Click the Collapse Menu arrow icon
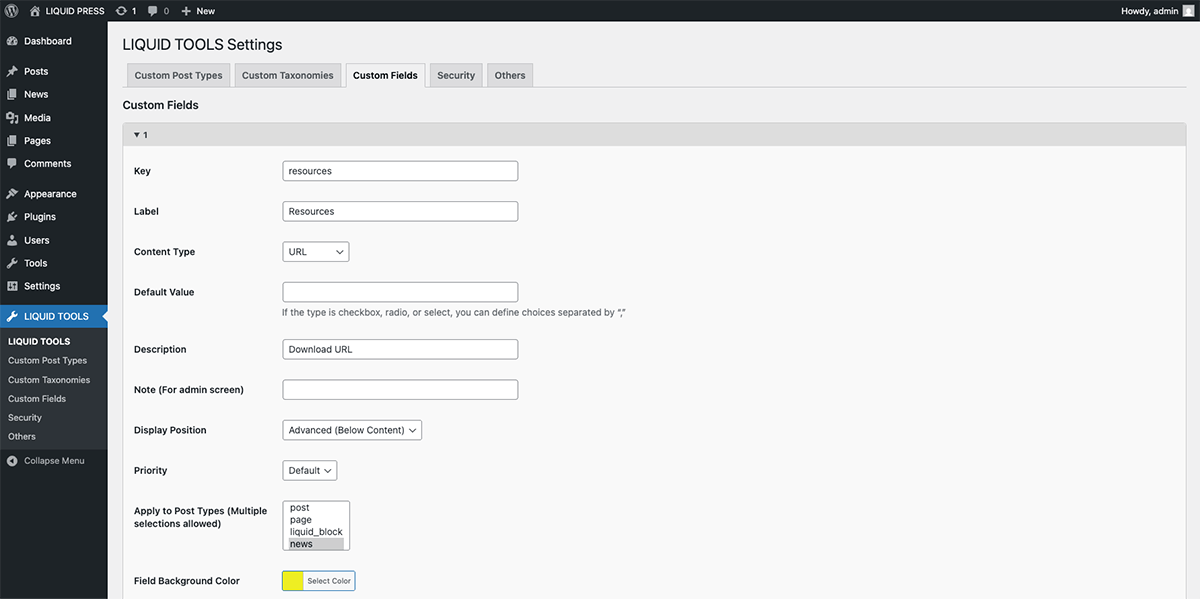1200x600 pixels. [x=12, y=461]
